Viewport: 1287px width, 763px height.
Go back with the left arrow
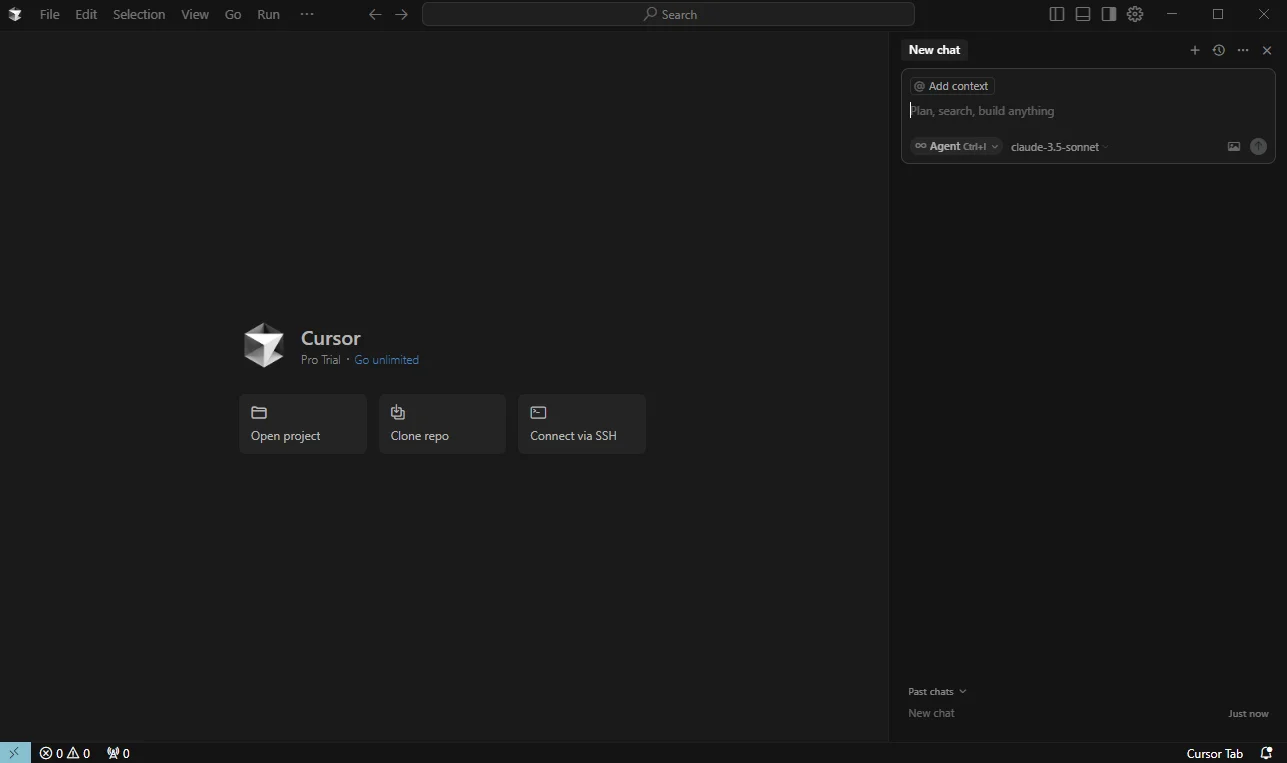point(375,14)
